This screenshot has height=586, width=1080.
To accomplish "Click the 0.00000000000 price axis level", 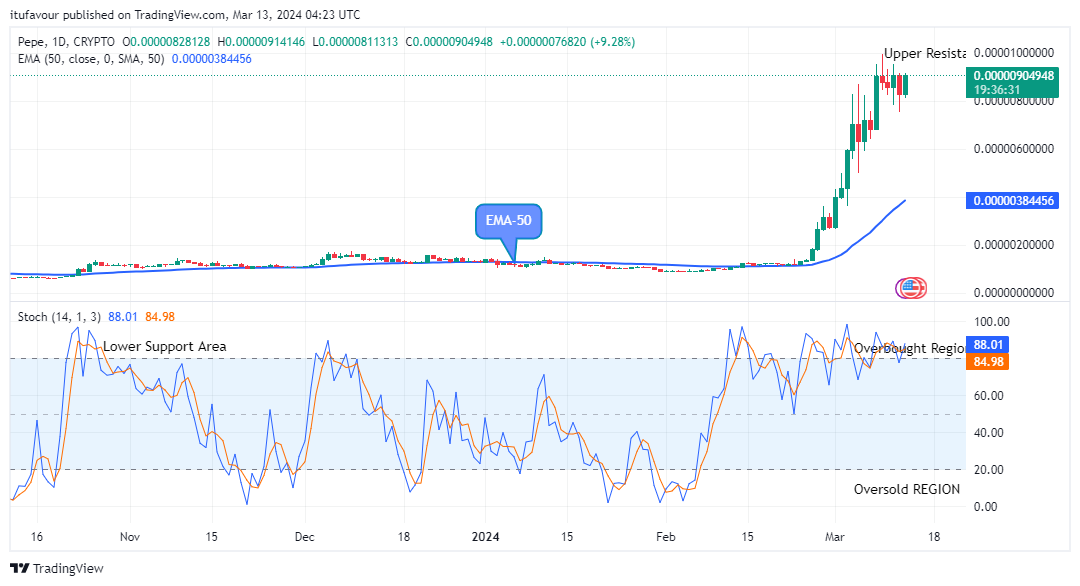I will 1013,293.
